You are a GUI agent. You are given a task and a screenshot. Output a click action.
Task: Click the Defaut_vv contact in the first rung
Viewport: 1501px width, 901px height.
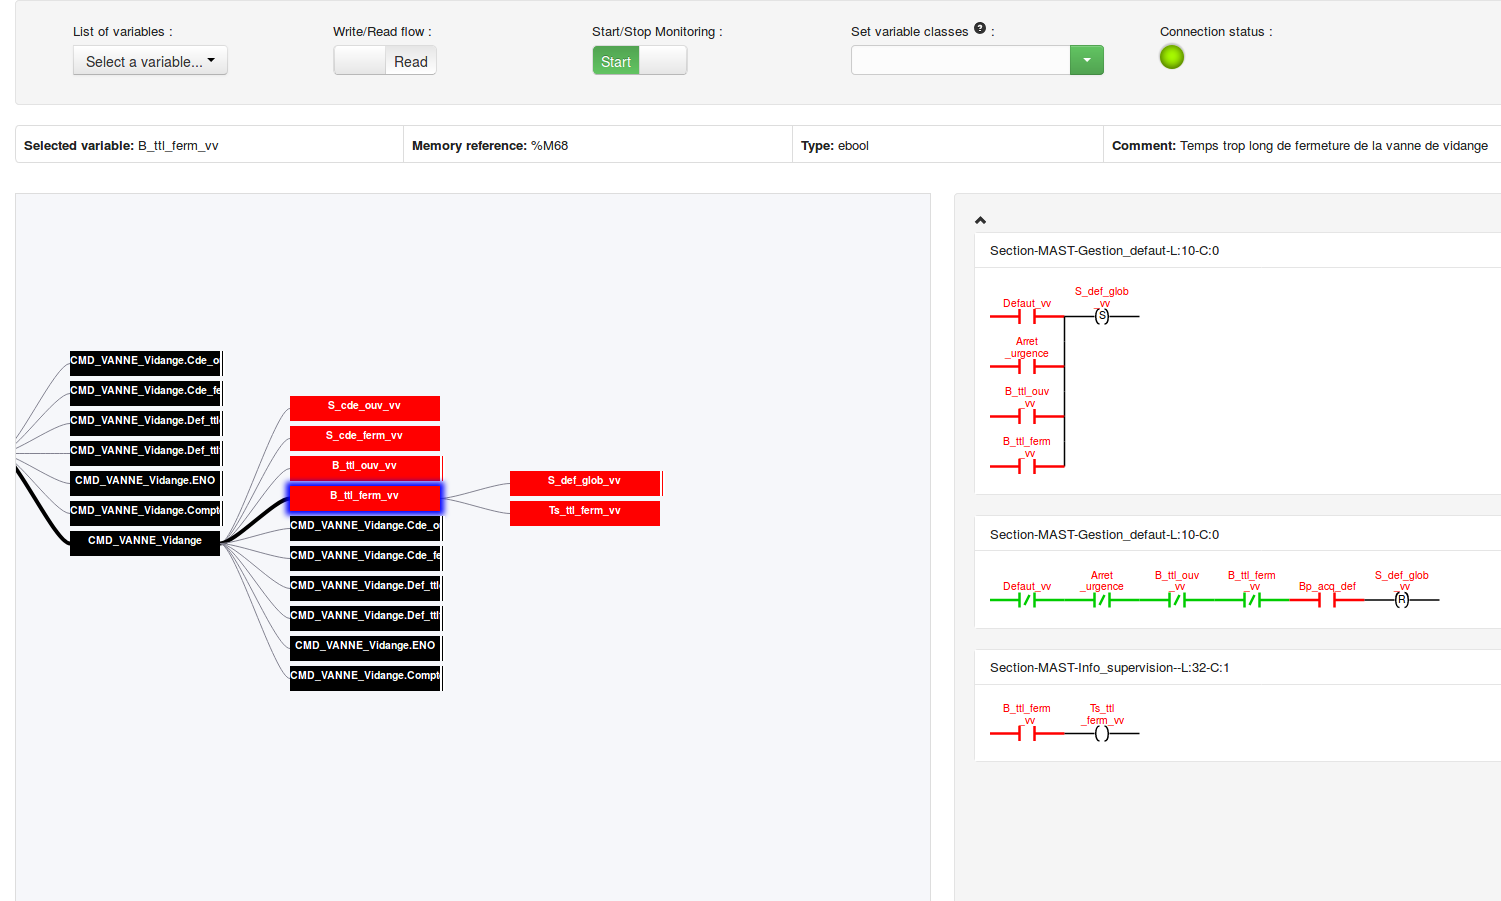coord(1026,315)
